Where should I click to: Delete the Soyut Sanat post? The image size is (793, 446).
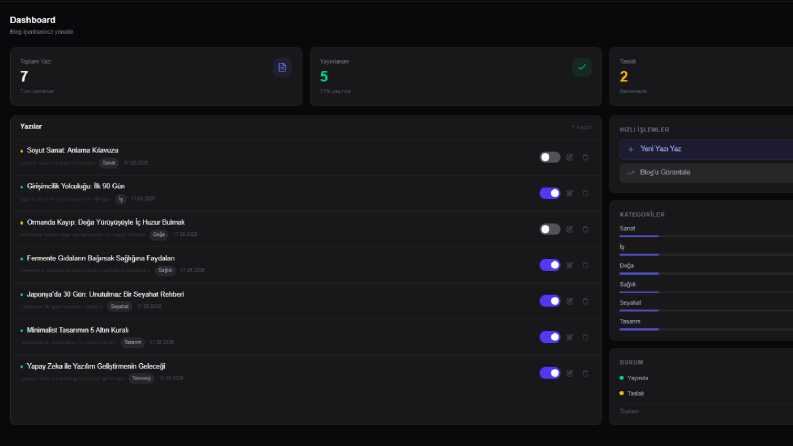[x=585, y=157]
